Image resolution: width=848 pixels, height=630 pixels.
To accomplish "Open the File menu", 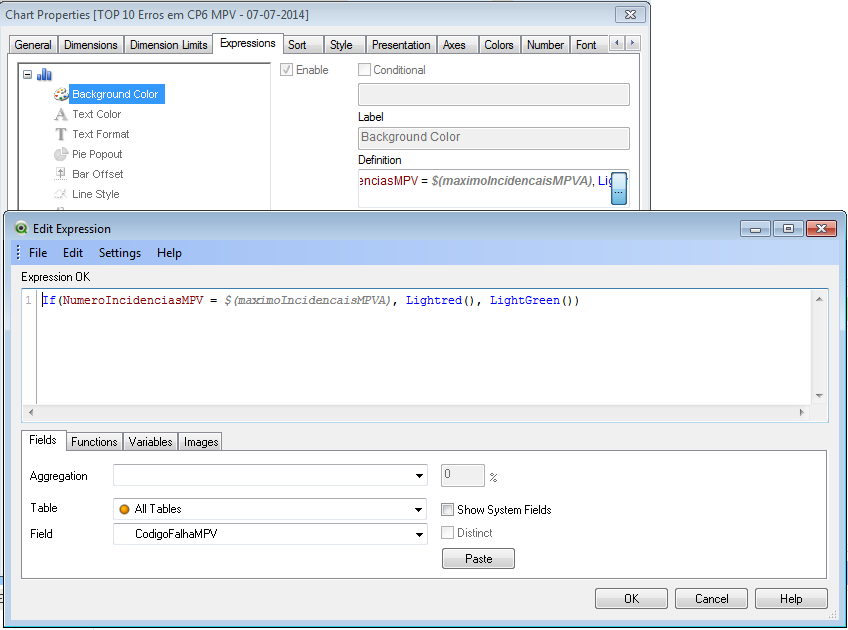I will tap(38, 253).
